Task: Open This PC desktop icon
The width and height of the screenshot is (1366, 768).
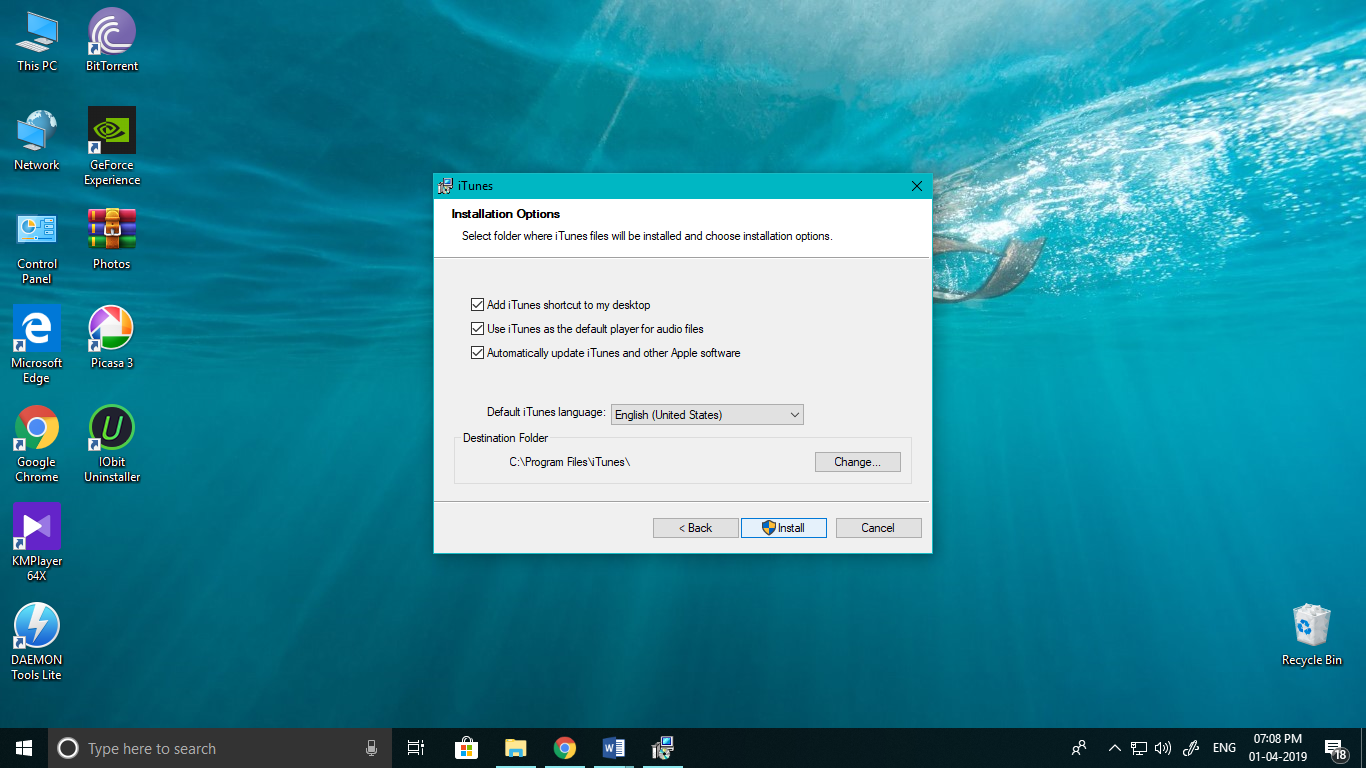Action: [37, 41]
